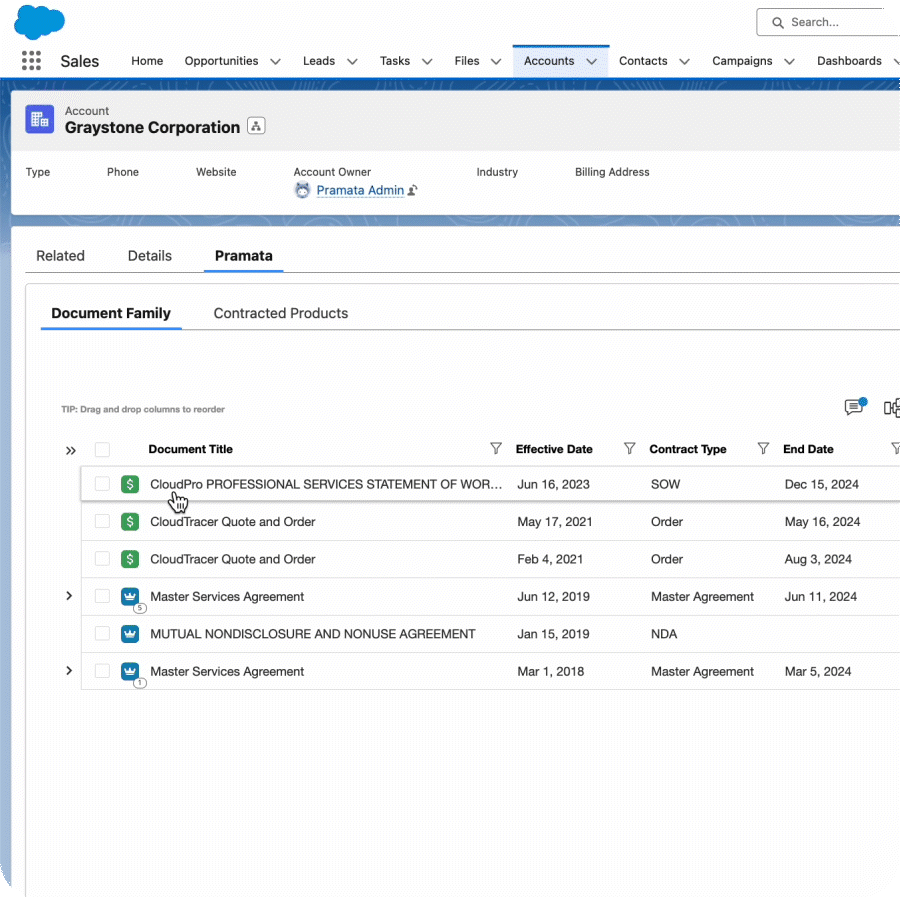This screenshot has width=900, height=900.
Task: Click crown icon for Mar 1, 2018 Master Services Agreement
Action: click(130, 671)
